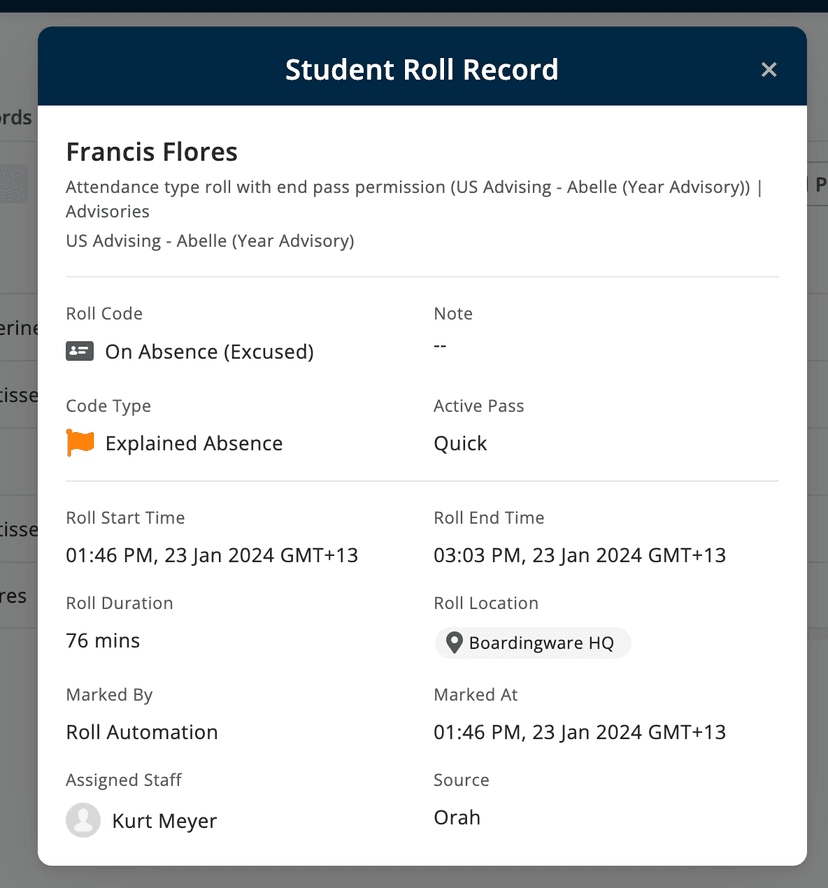Click the orange Explained Absence flag icon
This screenshot has width=828, height=888.
(78, 442)
